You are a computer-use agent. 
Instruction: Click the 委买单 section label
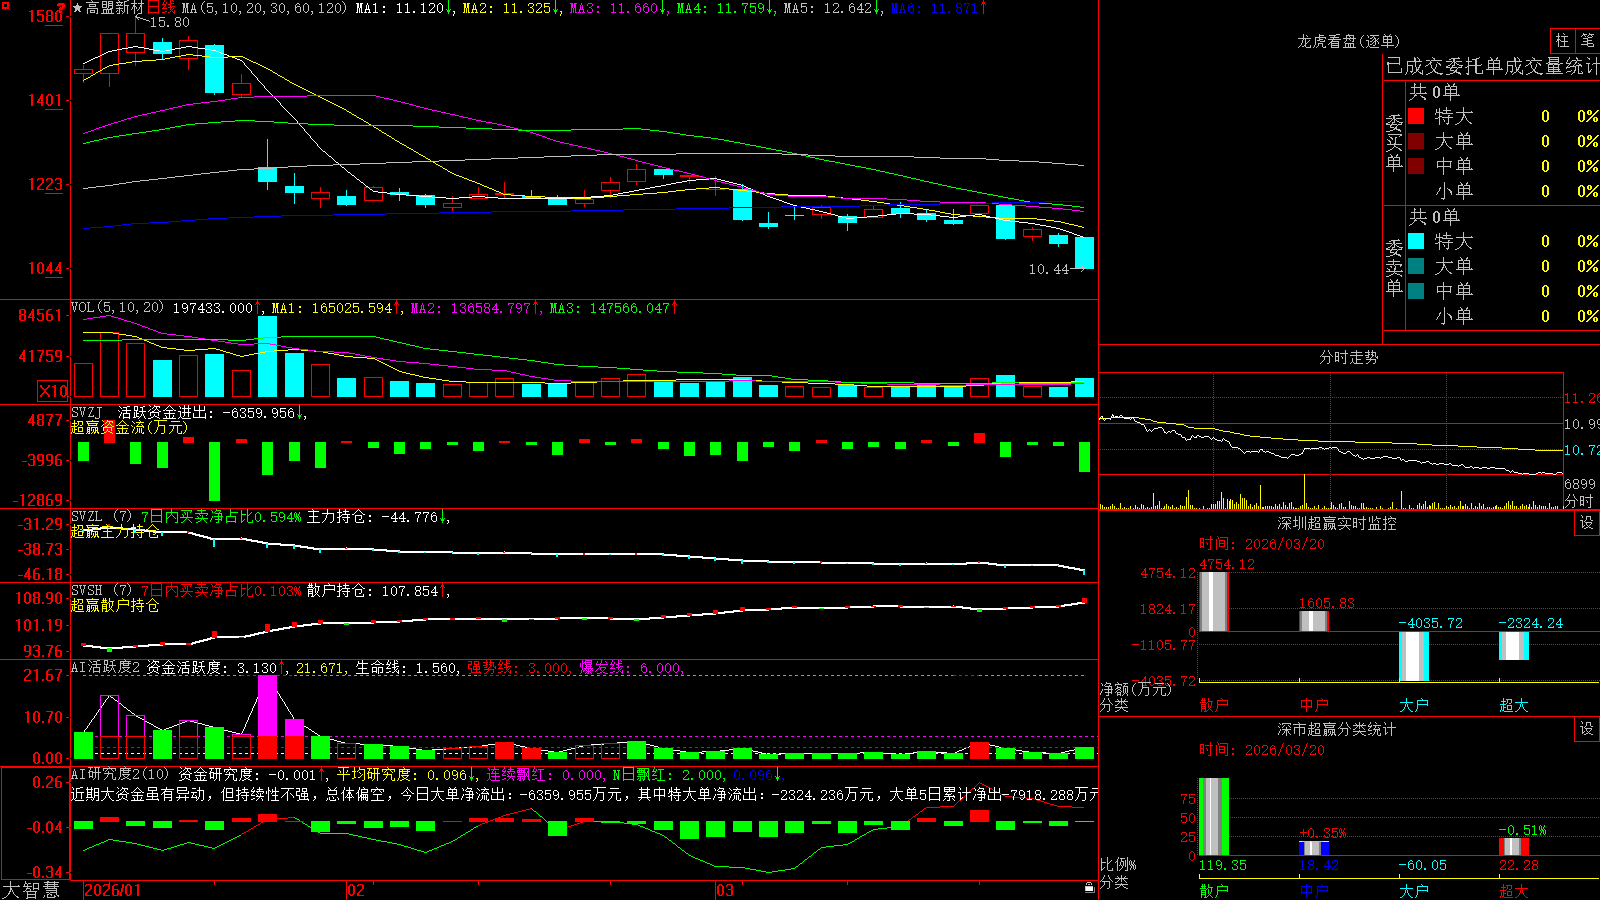coord(1394,142)
